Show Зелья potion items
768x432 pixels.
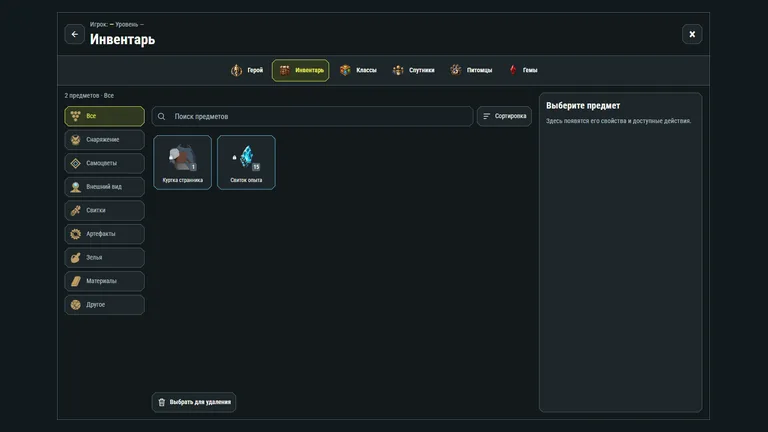coord(104,257)
